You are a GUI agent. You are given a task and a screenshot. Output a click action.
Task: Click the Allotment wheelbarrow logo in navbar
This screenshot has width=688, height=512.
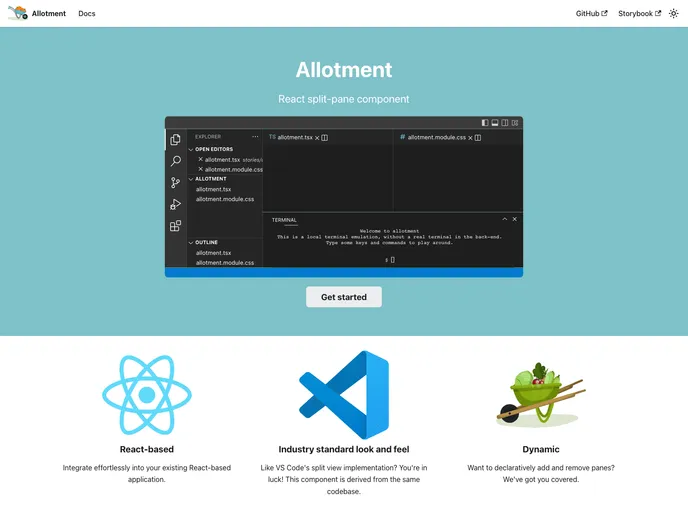click(x=18, y=13)
